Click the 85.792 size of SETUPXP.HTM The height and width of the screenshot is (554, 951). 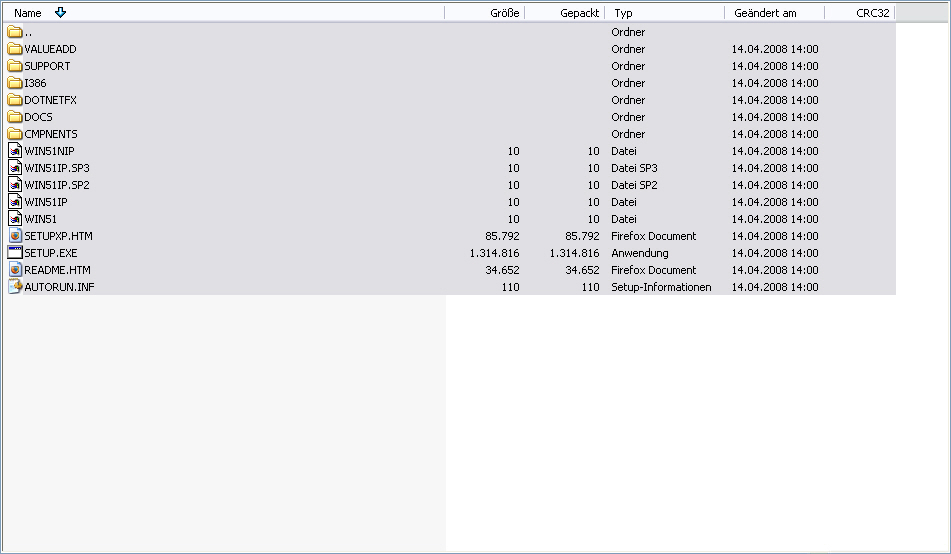pyautogui.click(x=502, y=236)
